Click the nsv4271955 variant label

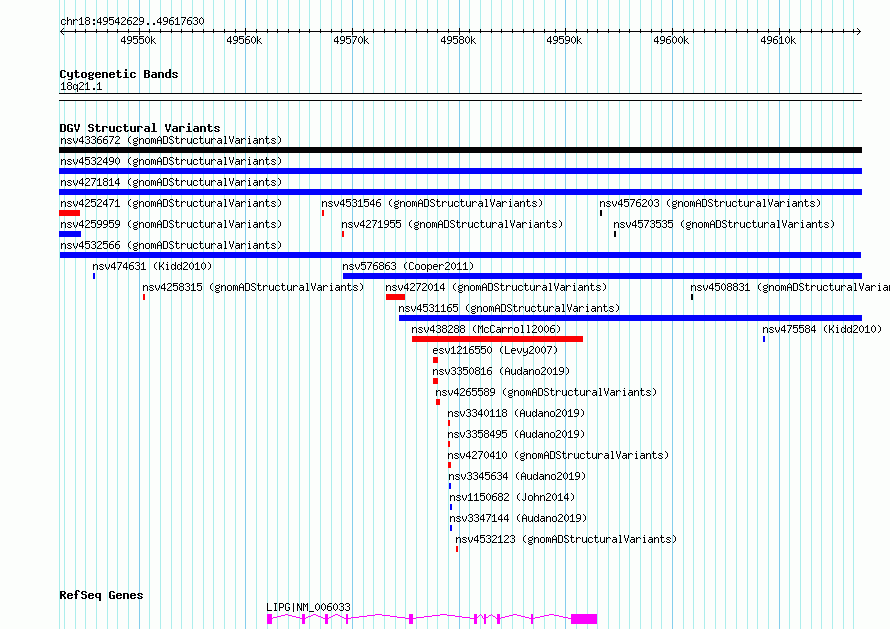click(x=452, y=224)
